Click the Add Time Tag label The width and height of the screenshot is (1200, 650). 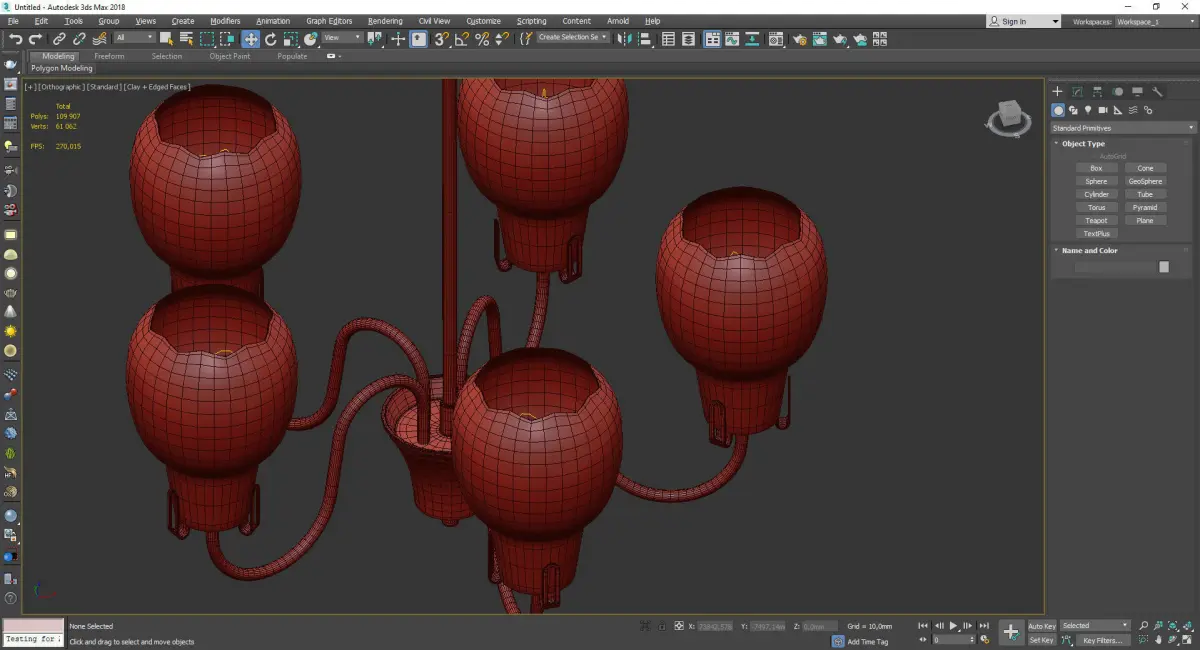pos(867,642)
